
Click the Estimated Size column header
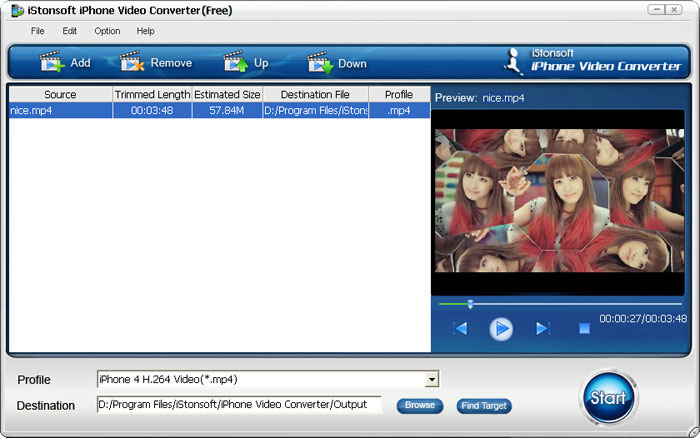point(227,95)
